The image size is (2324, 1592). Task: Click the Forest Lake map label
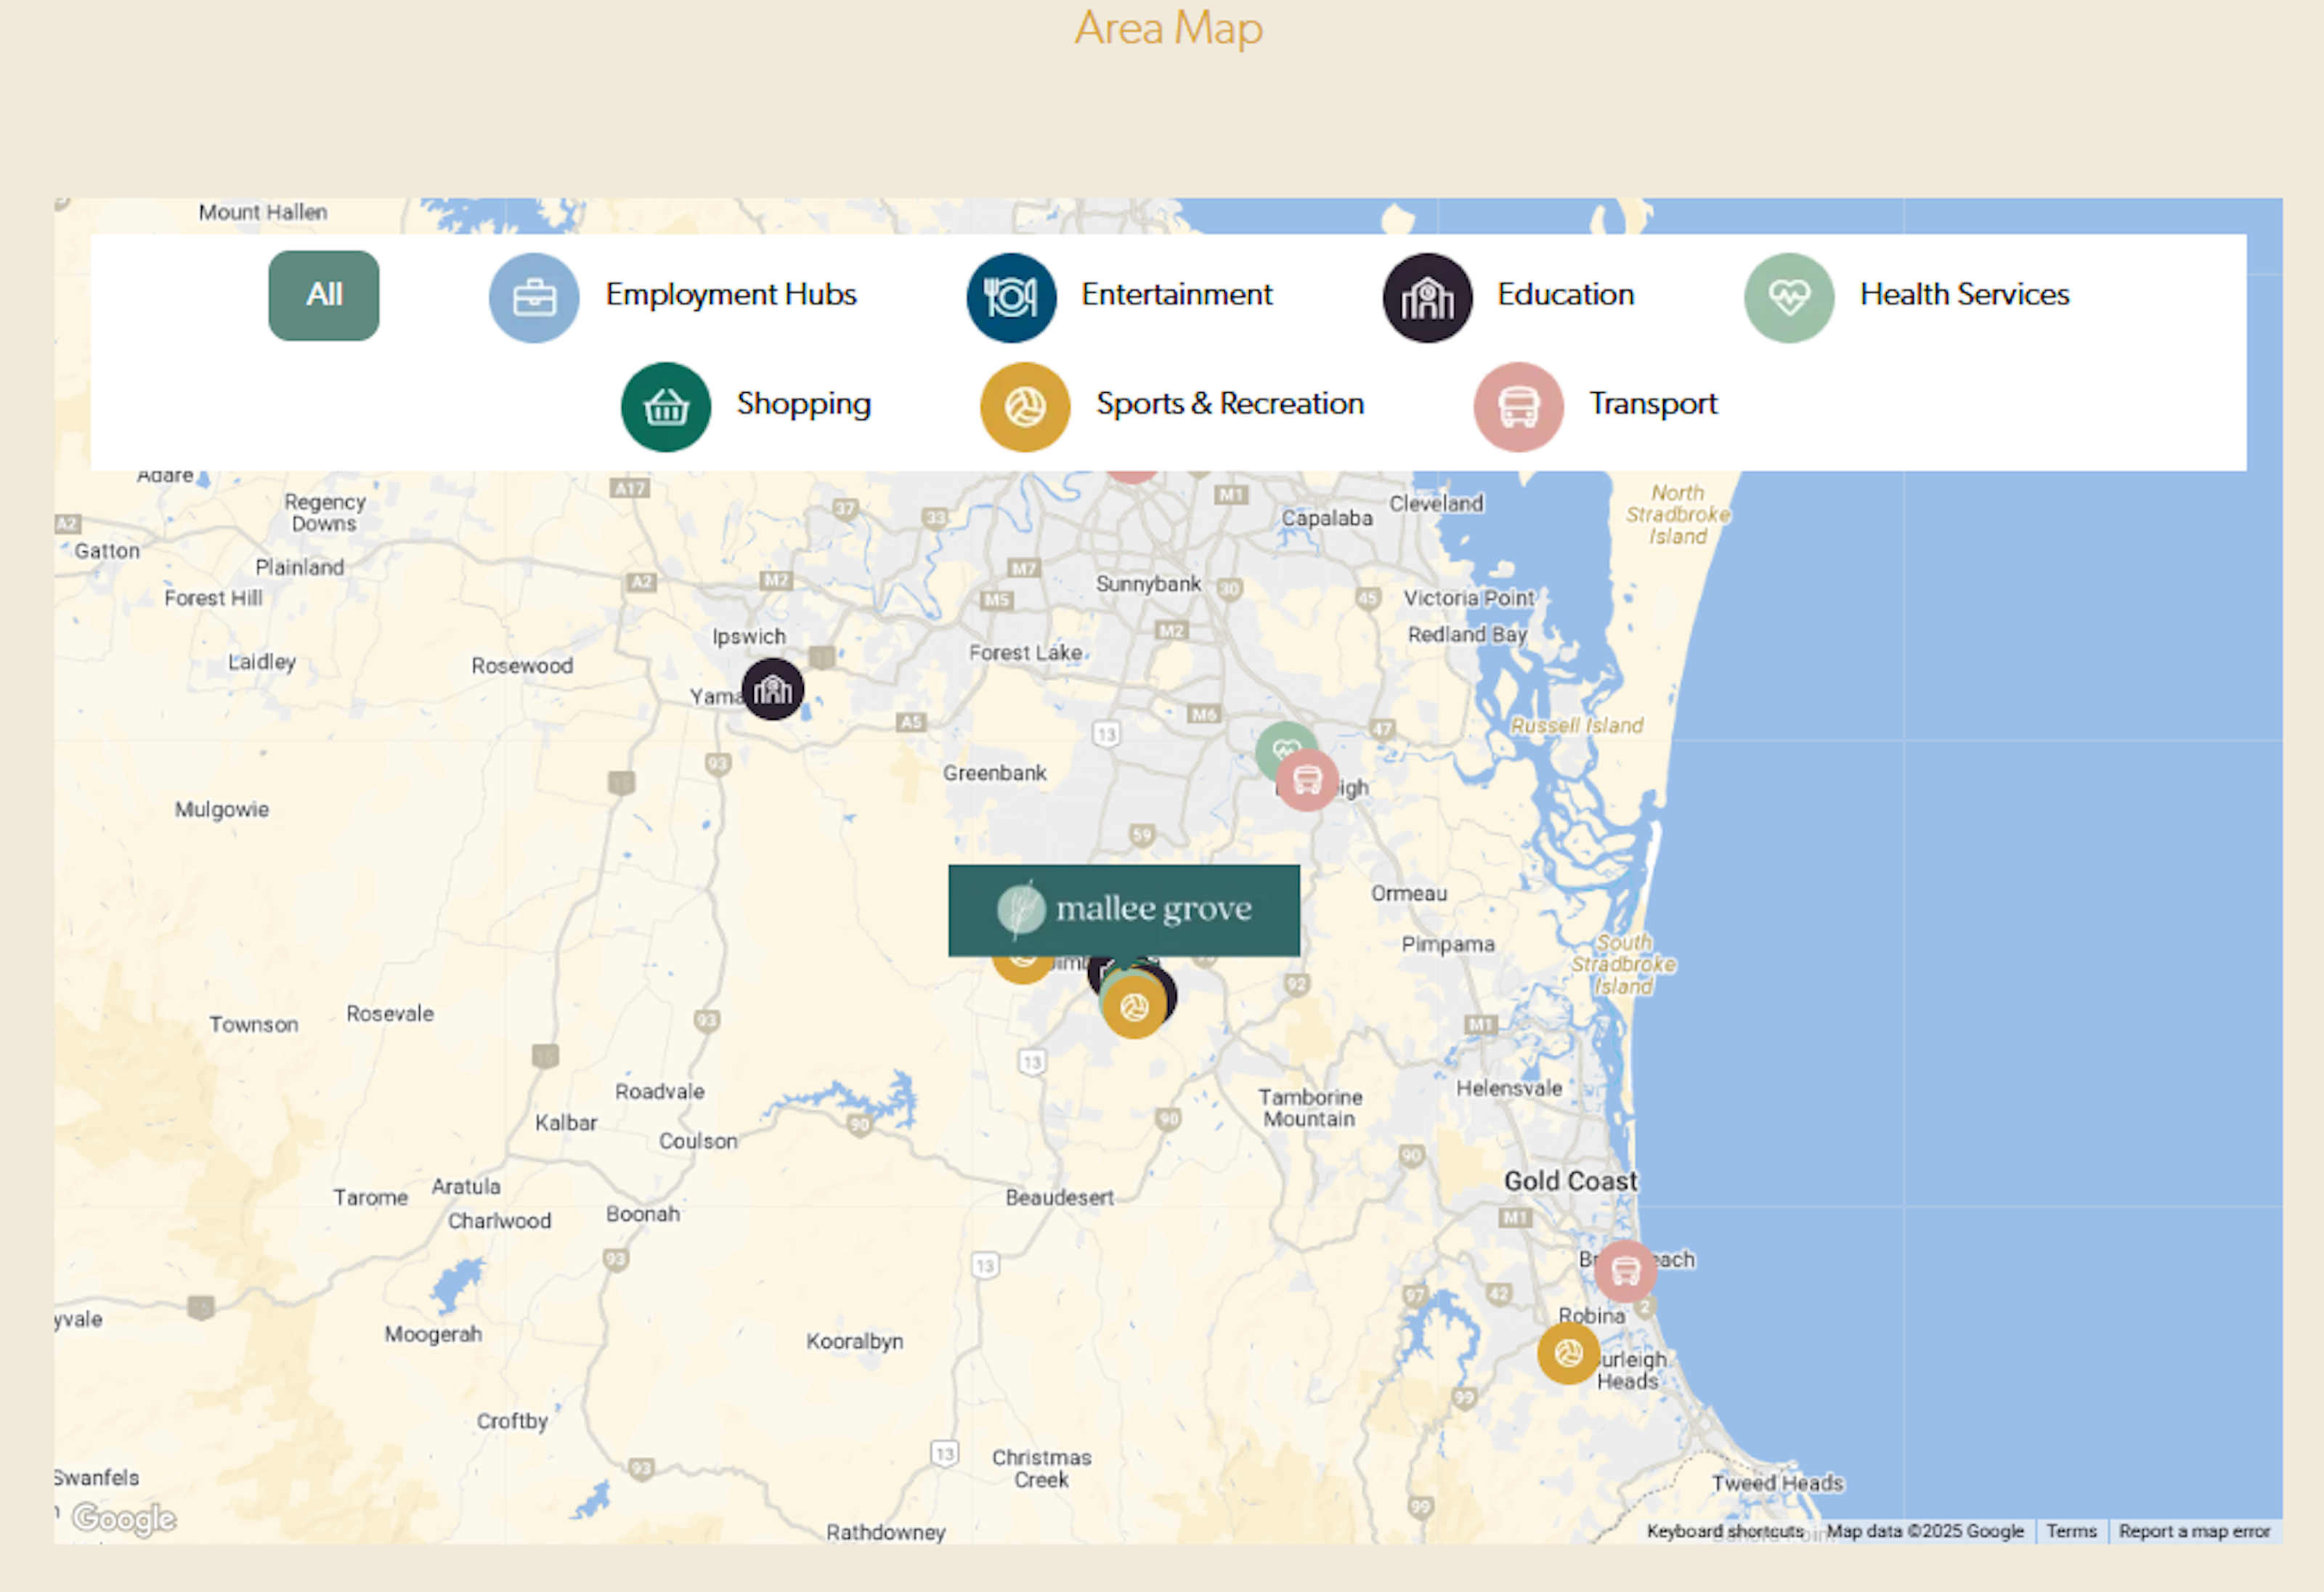1025,652
